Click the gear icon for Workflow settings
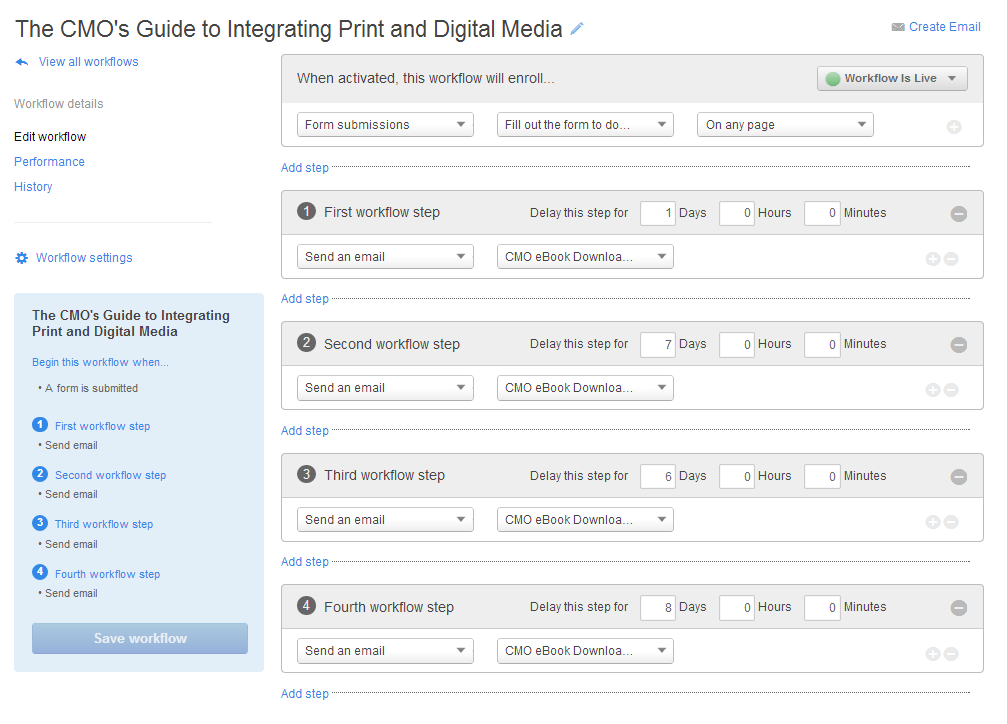The width and height of the screenshot is (1007, 724). [x=22, y=258]
